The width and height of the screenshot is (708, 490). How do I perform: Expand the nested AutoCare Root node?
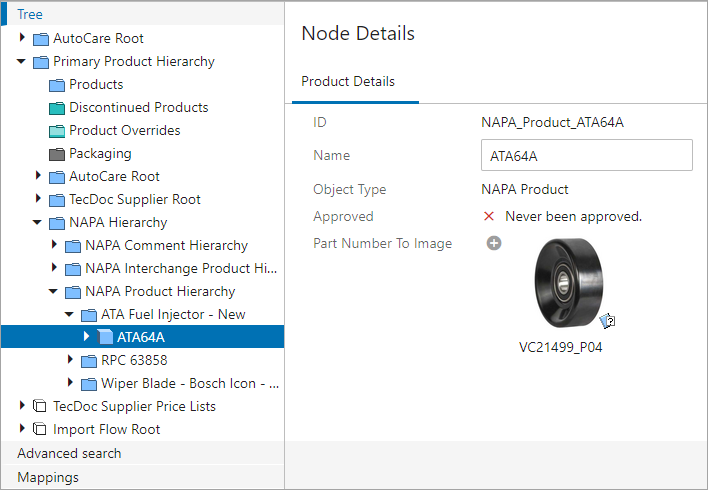point(38,175)
